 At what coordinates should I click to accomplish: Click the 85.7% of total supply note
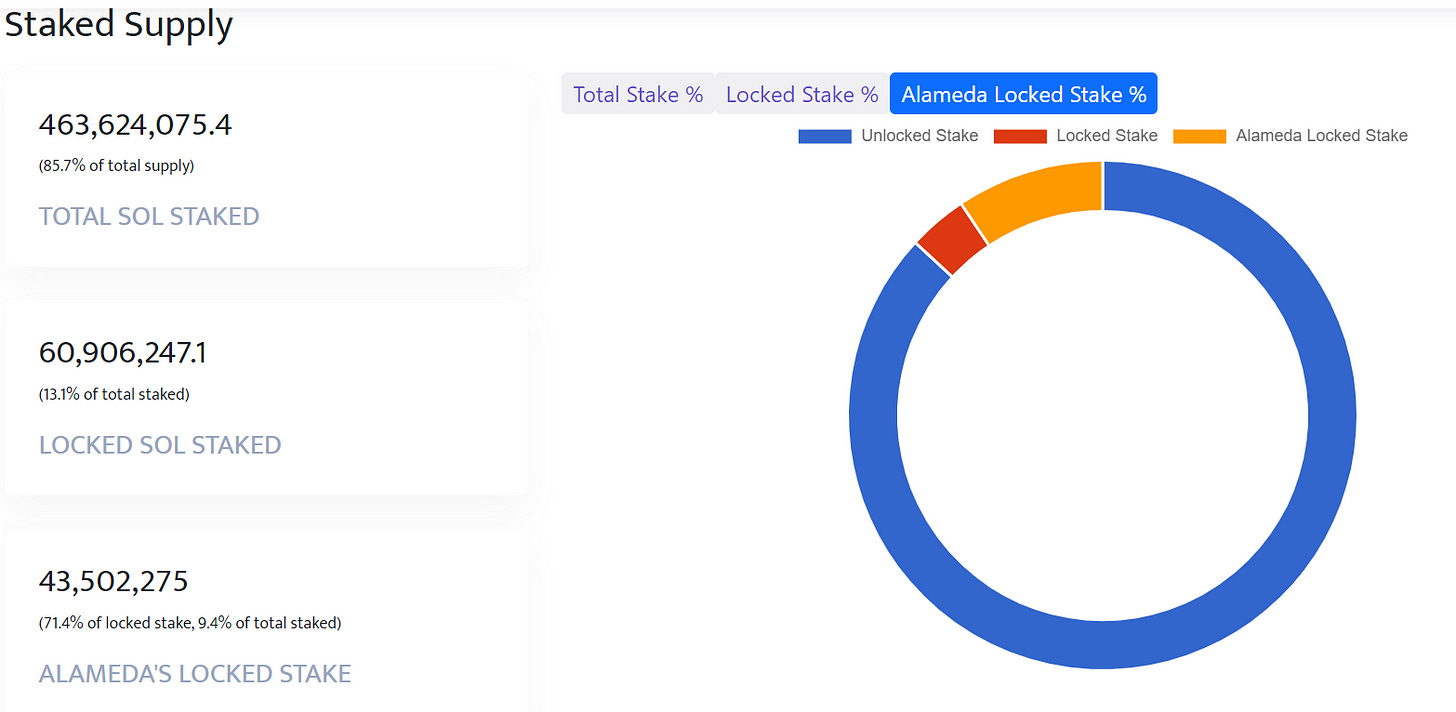116,166
